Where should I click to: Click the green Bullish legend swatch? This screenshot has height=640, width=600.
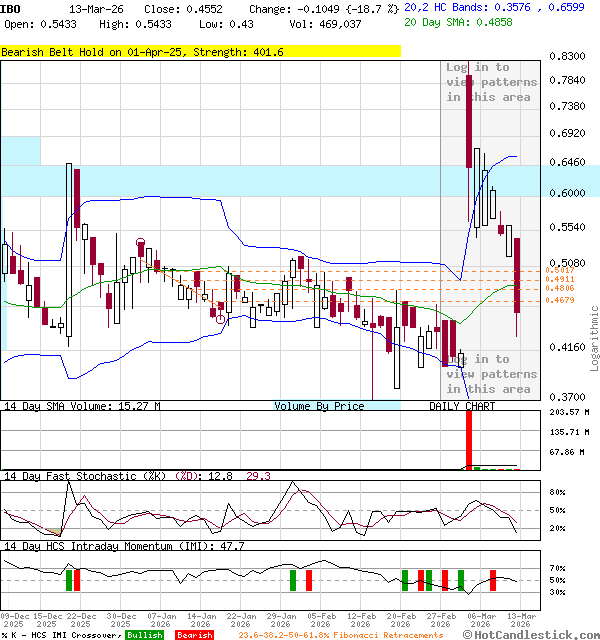pos(144,635)
